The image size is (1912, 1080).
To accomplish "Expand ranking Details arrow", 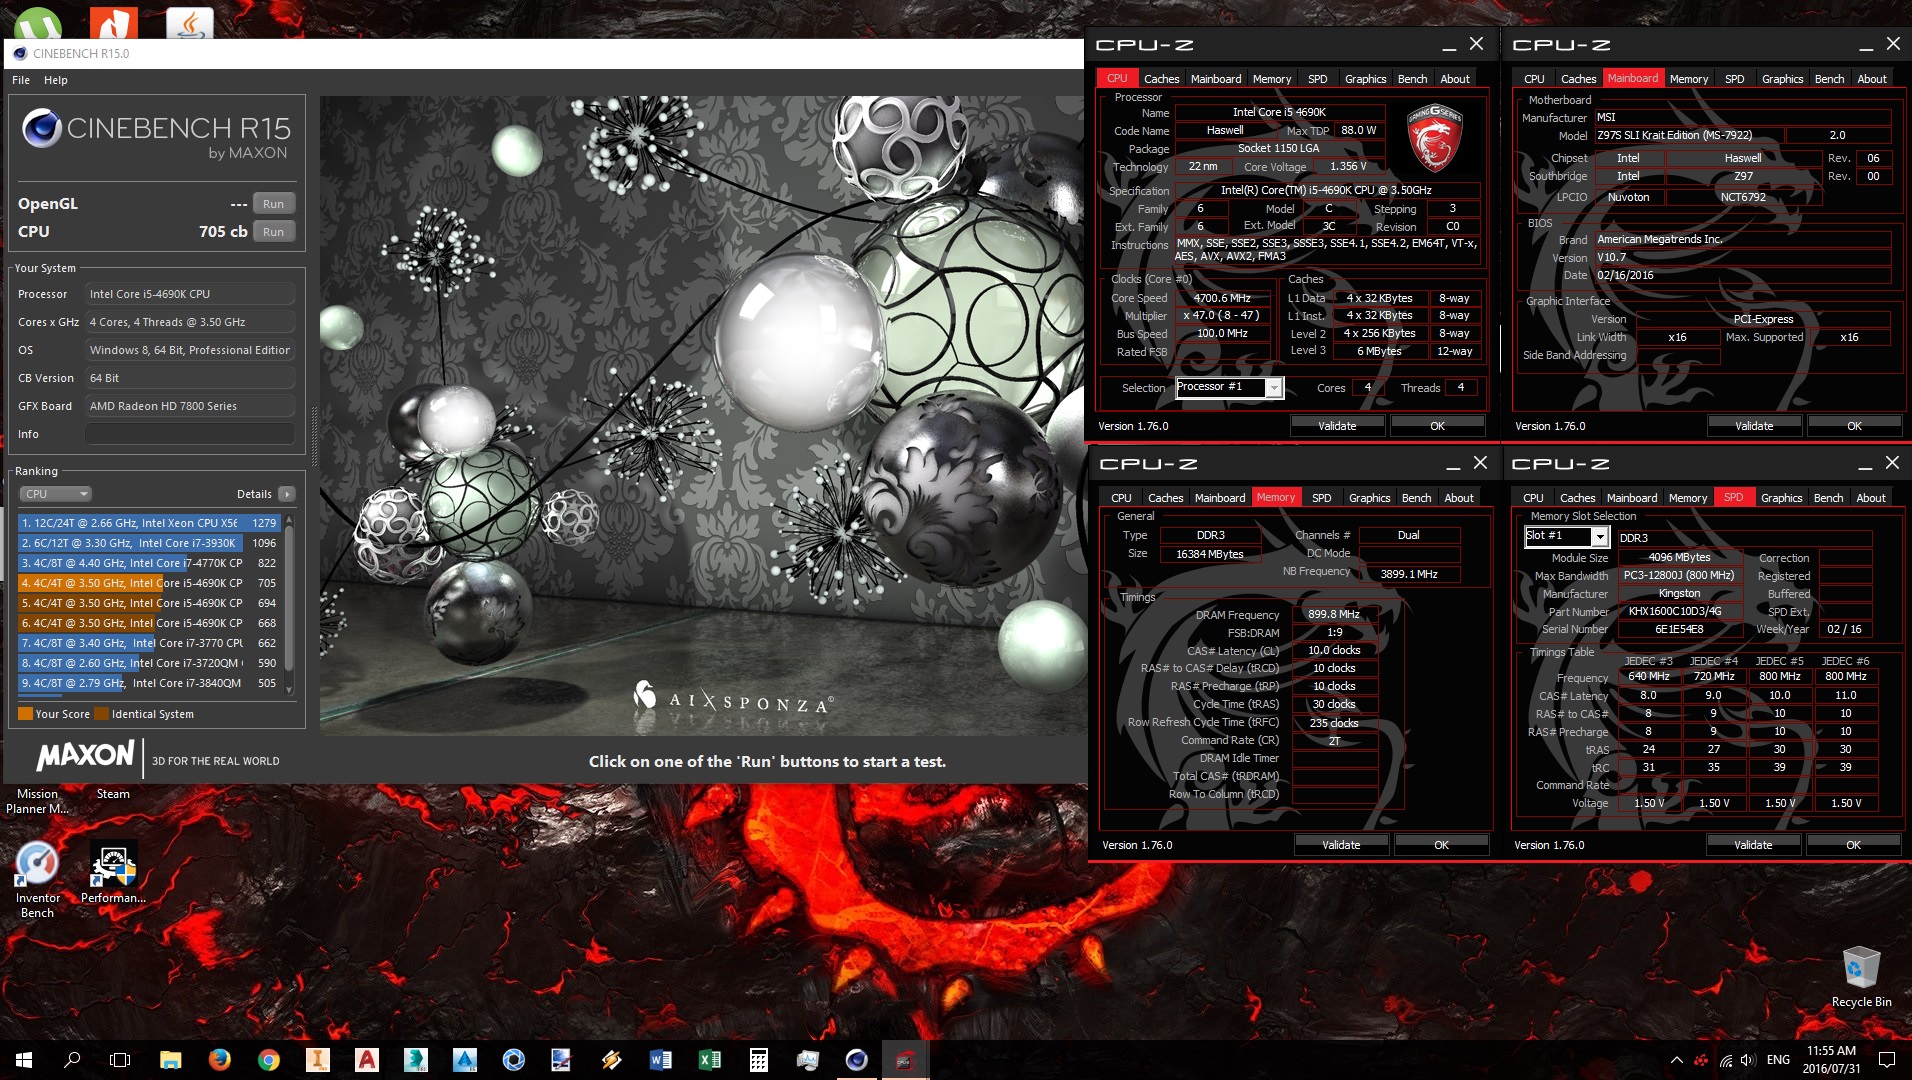I will click(287, 494).
